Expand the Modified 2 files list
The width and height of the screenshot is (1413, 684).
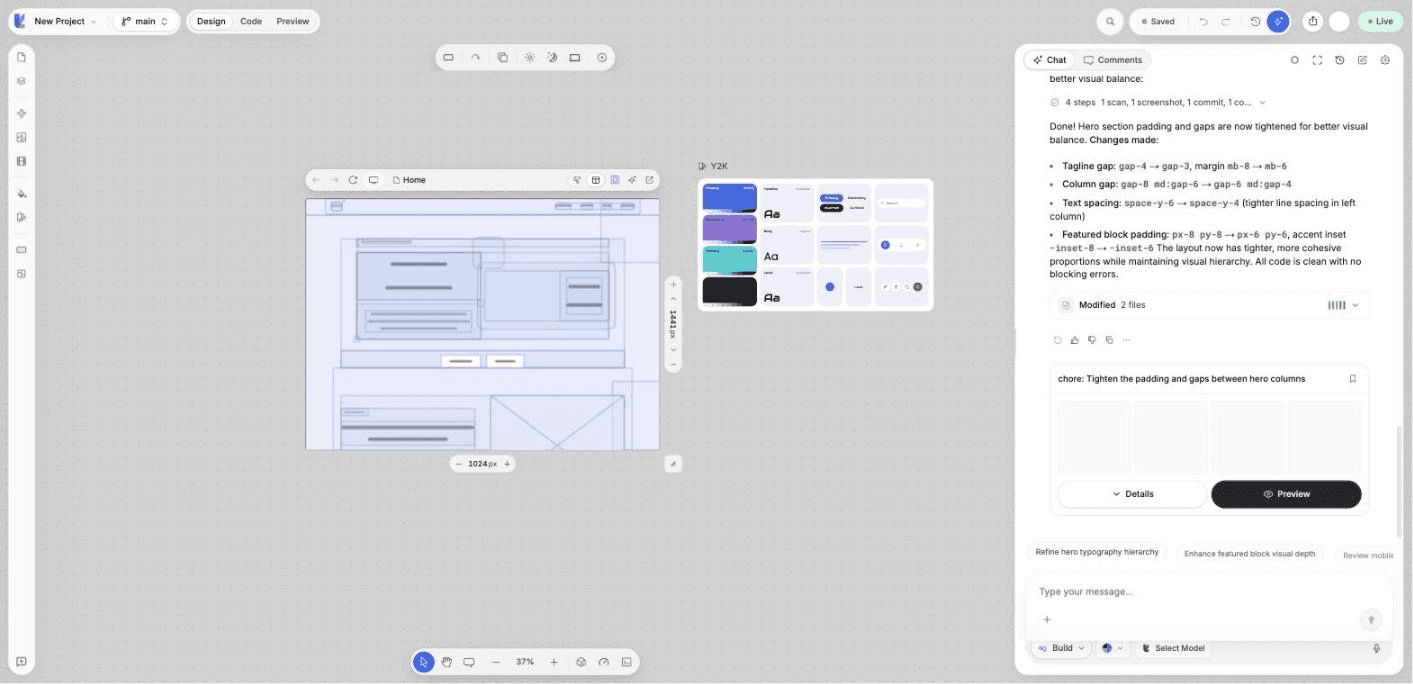1210,305
